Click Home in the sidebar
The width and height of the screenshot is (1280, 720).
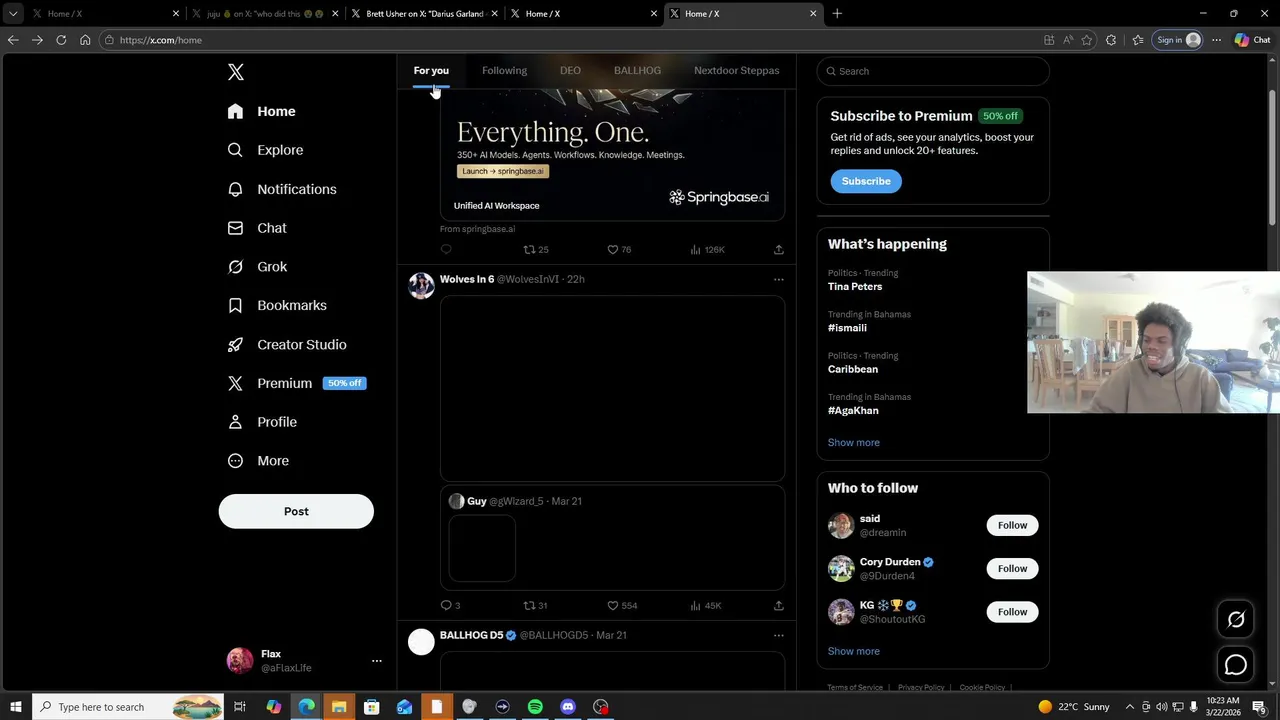[261, 111]
